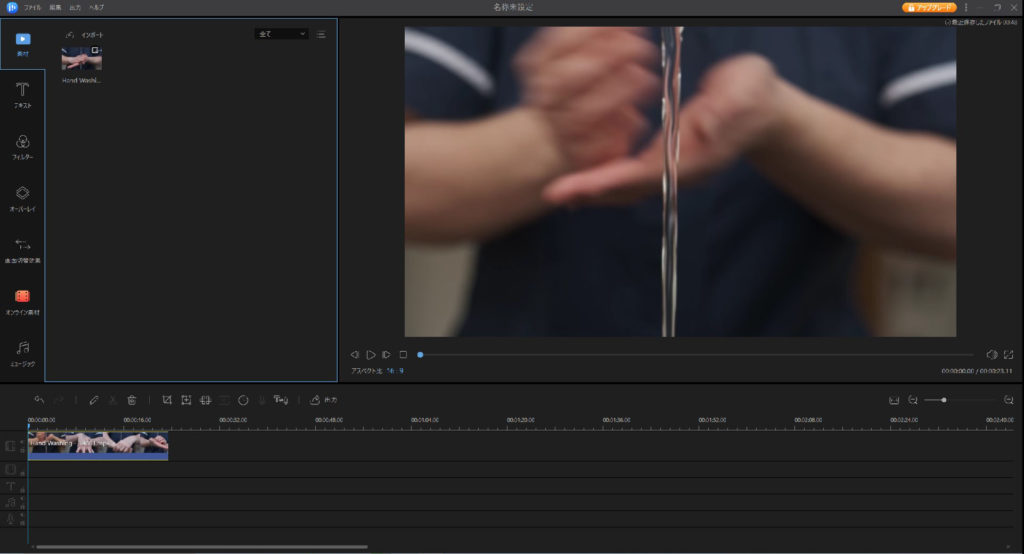Screen dimensions: 1024x554
Task: Click the video track icon
Action: (x=10, y=446)
